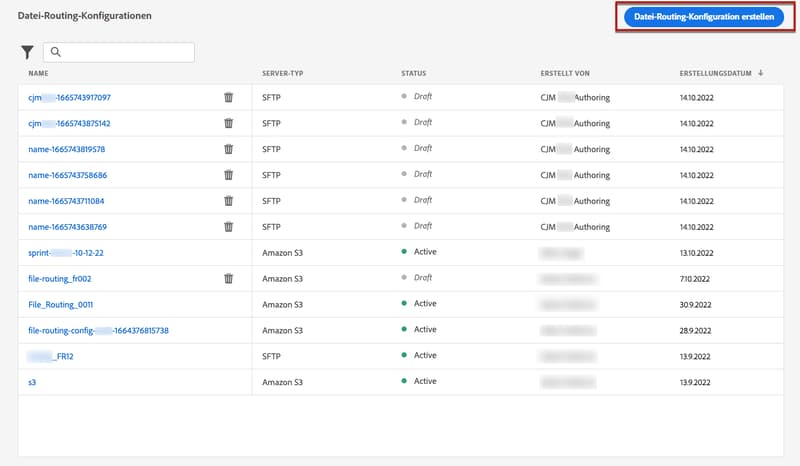Open File_Routing_0011 configuration
This screenshot has height=466, width=800.
point(61,305)
